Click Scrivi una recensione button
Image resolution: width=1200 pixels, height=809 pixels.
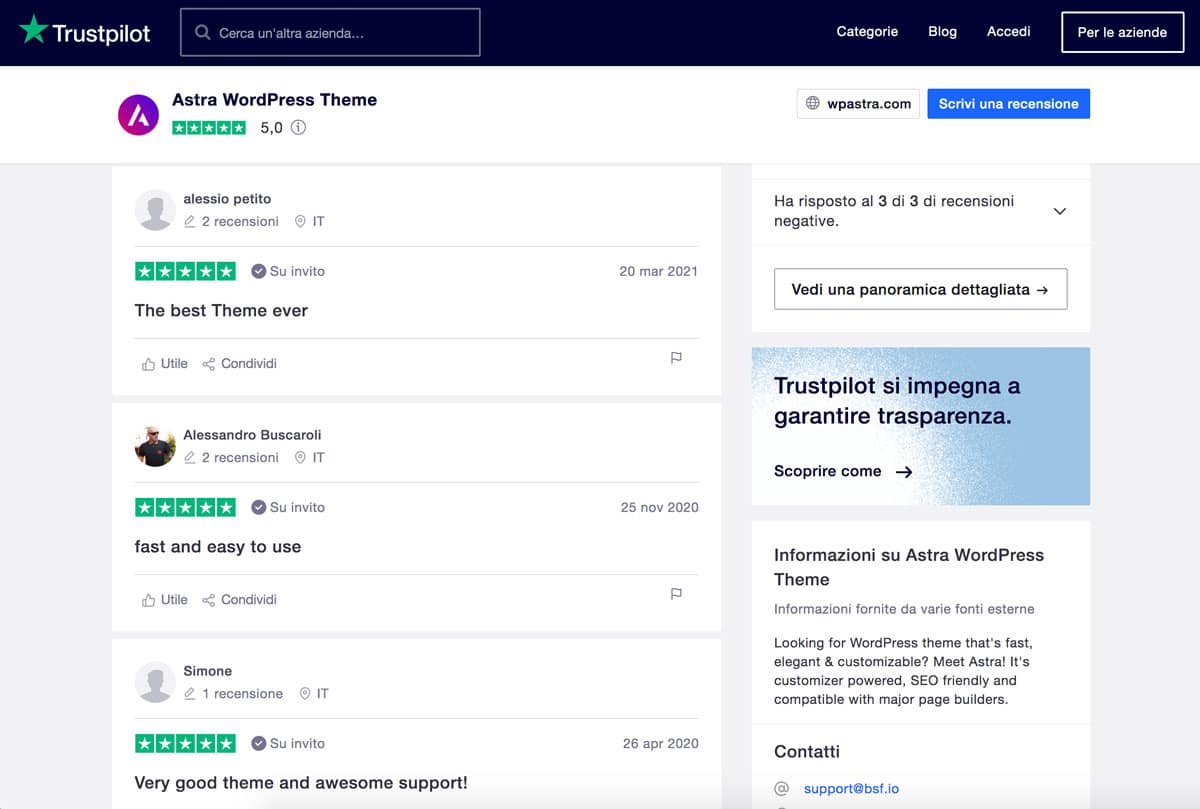tap(1008, 104)
